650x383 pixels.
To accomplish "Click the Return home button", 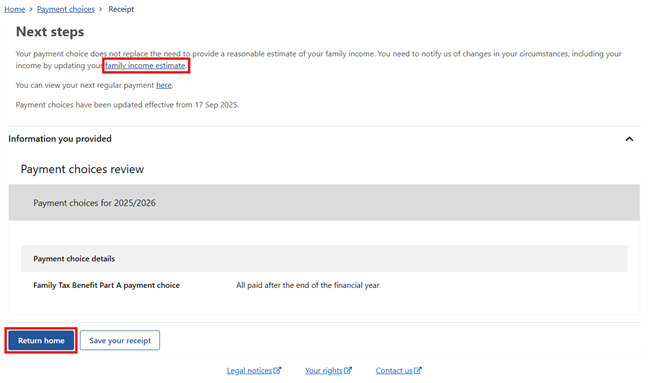I will tap(41, 340).
